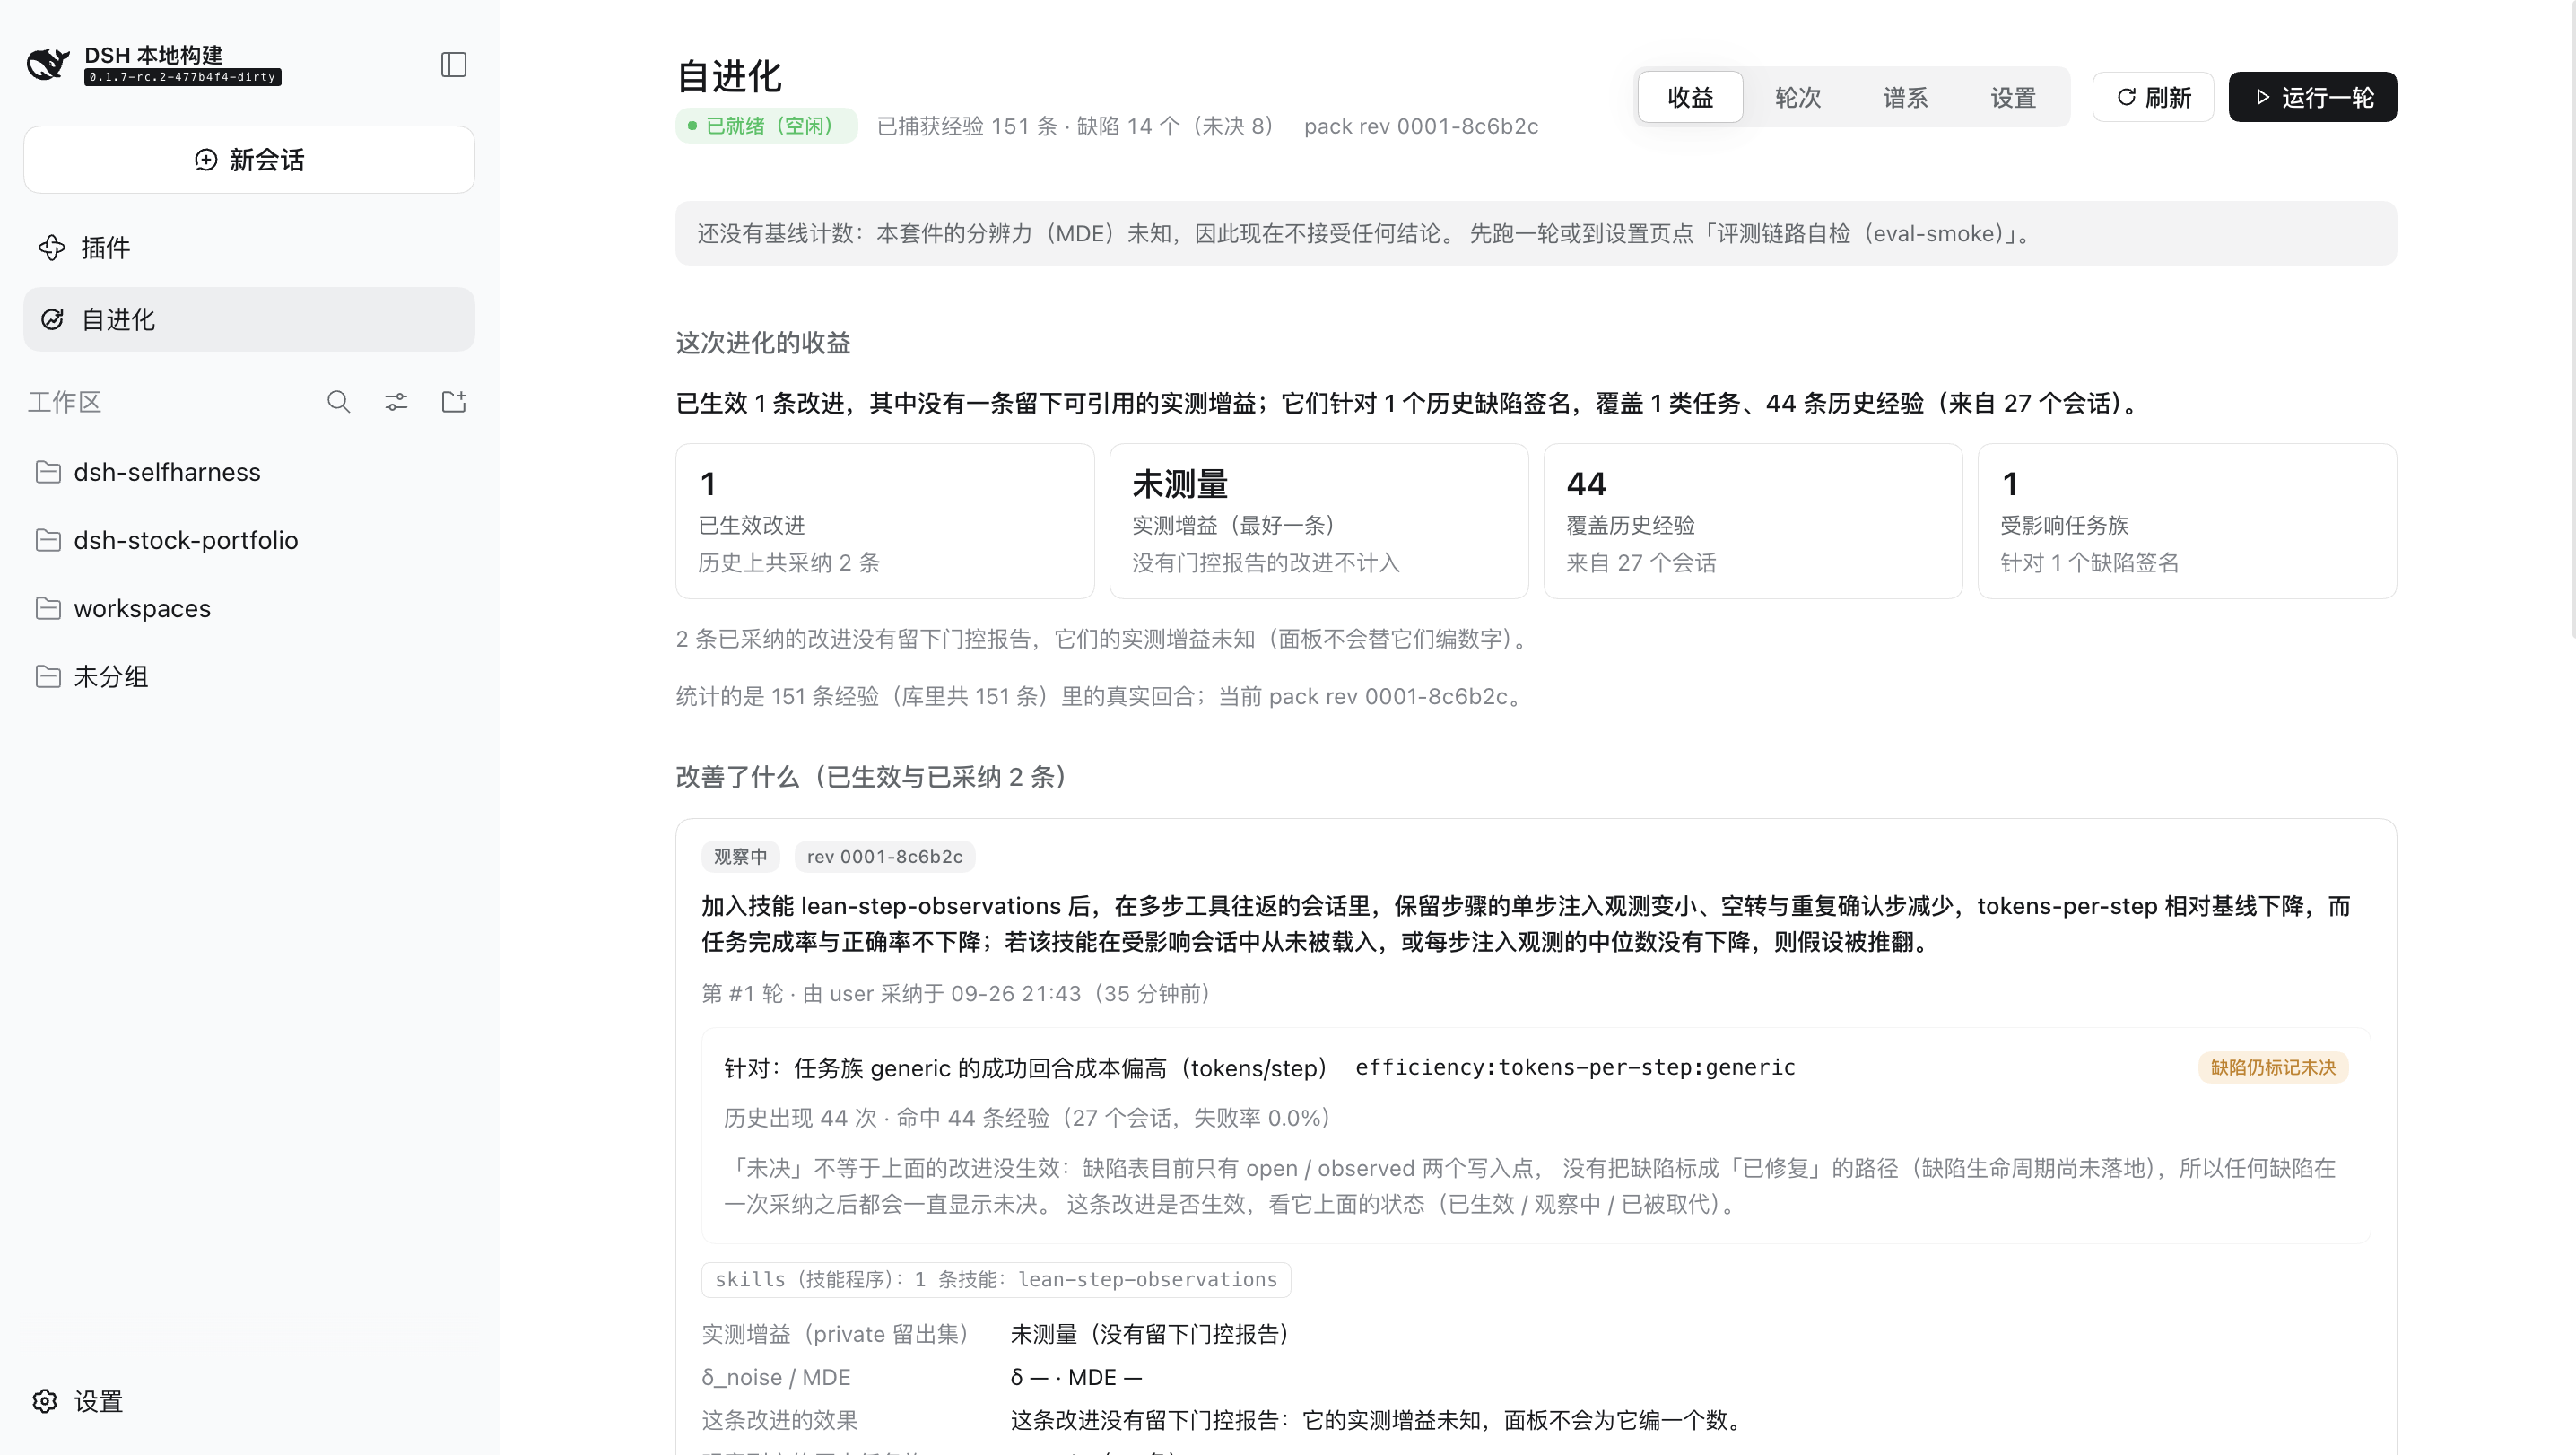Viewport: 2576px width, 1455px height.
Task: Click the 缺陷仍标记未决 badge
Action: [2273, 1068]
